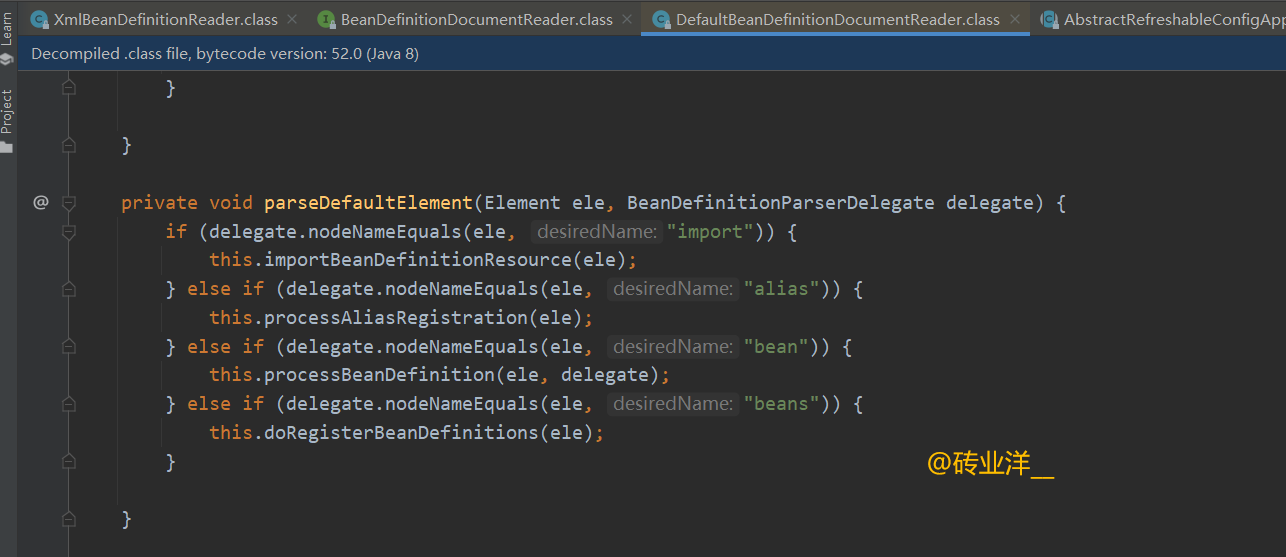The width and height of the screenshot is (1286, 557).
Task: Select DefaultBeanDefinitionDocumentReader.class tab
Action: pyautogui.click(x=837, y=19)
